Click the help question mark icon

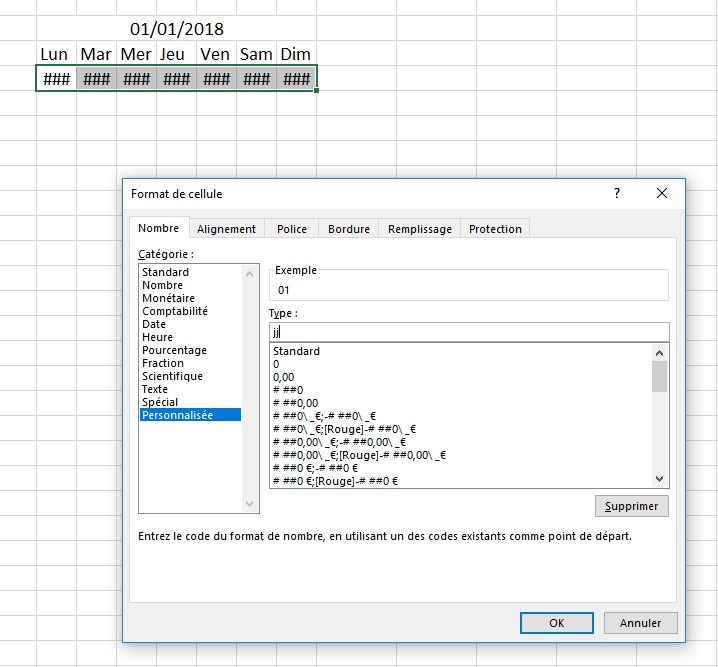[617, 193]
